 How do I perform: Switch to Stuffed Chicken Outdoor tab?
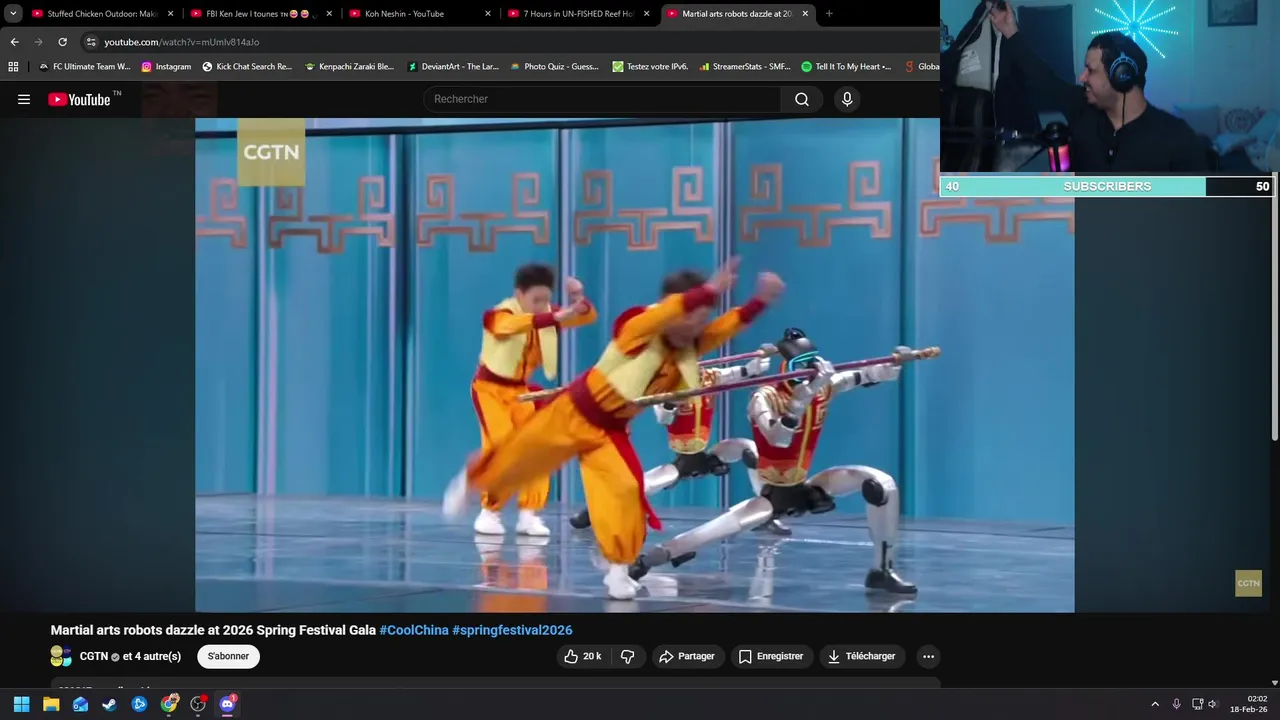[x=100, y=14]
